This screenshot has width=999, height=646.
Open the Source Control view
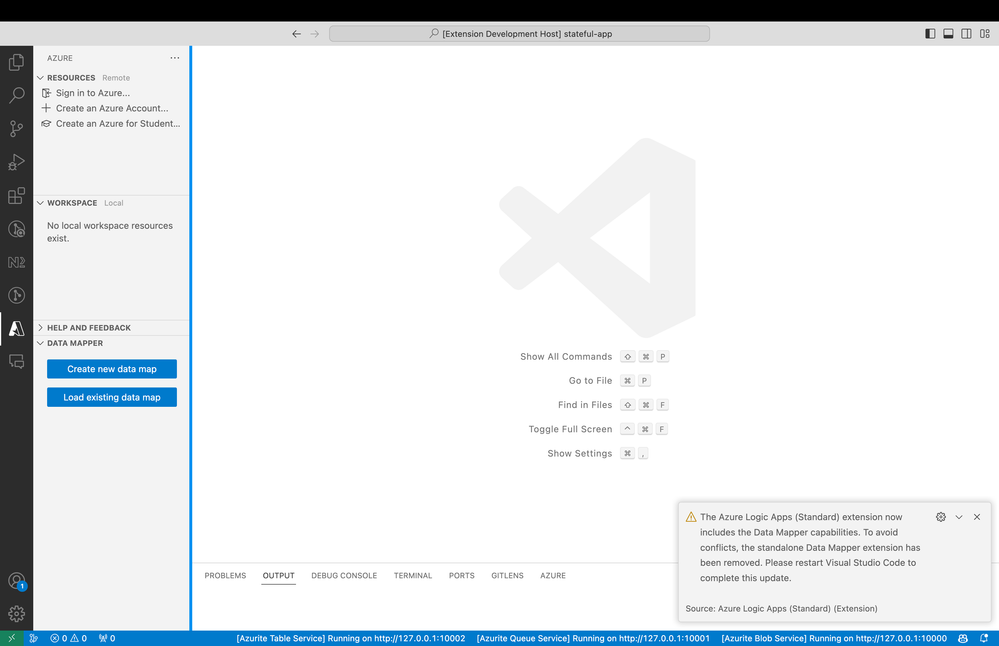[17, 129]
